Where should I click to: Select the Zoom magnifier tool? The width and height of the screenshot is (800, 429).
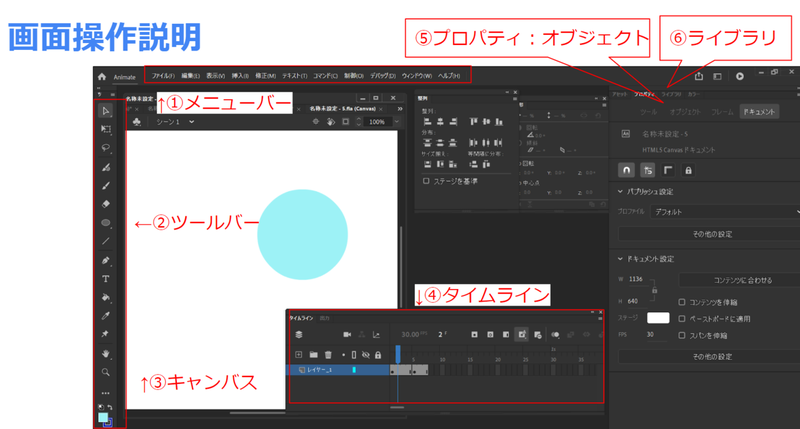point(106,372)
